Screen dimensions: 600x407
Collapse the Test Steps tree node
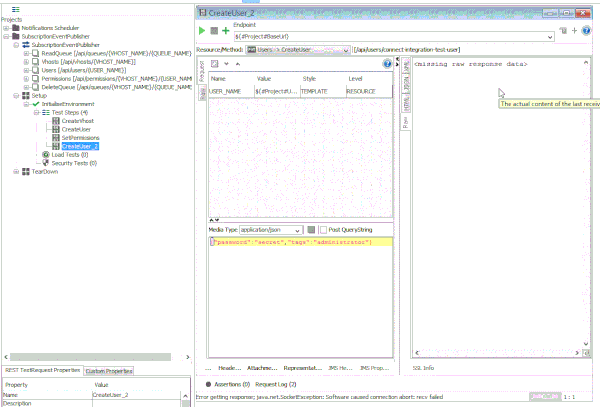tap(35, 113)
